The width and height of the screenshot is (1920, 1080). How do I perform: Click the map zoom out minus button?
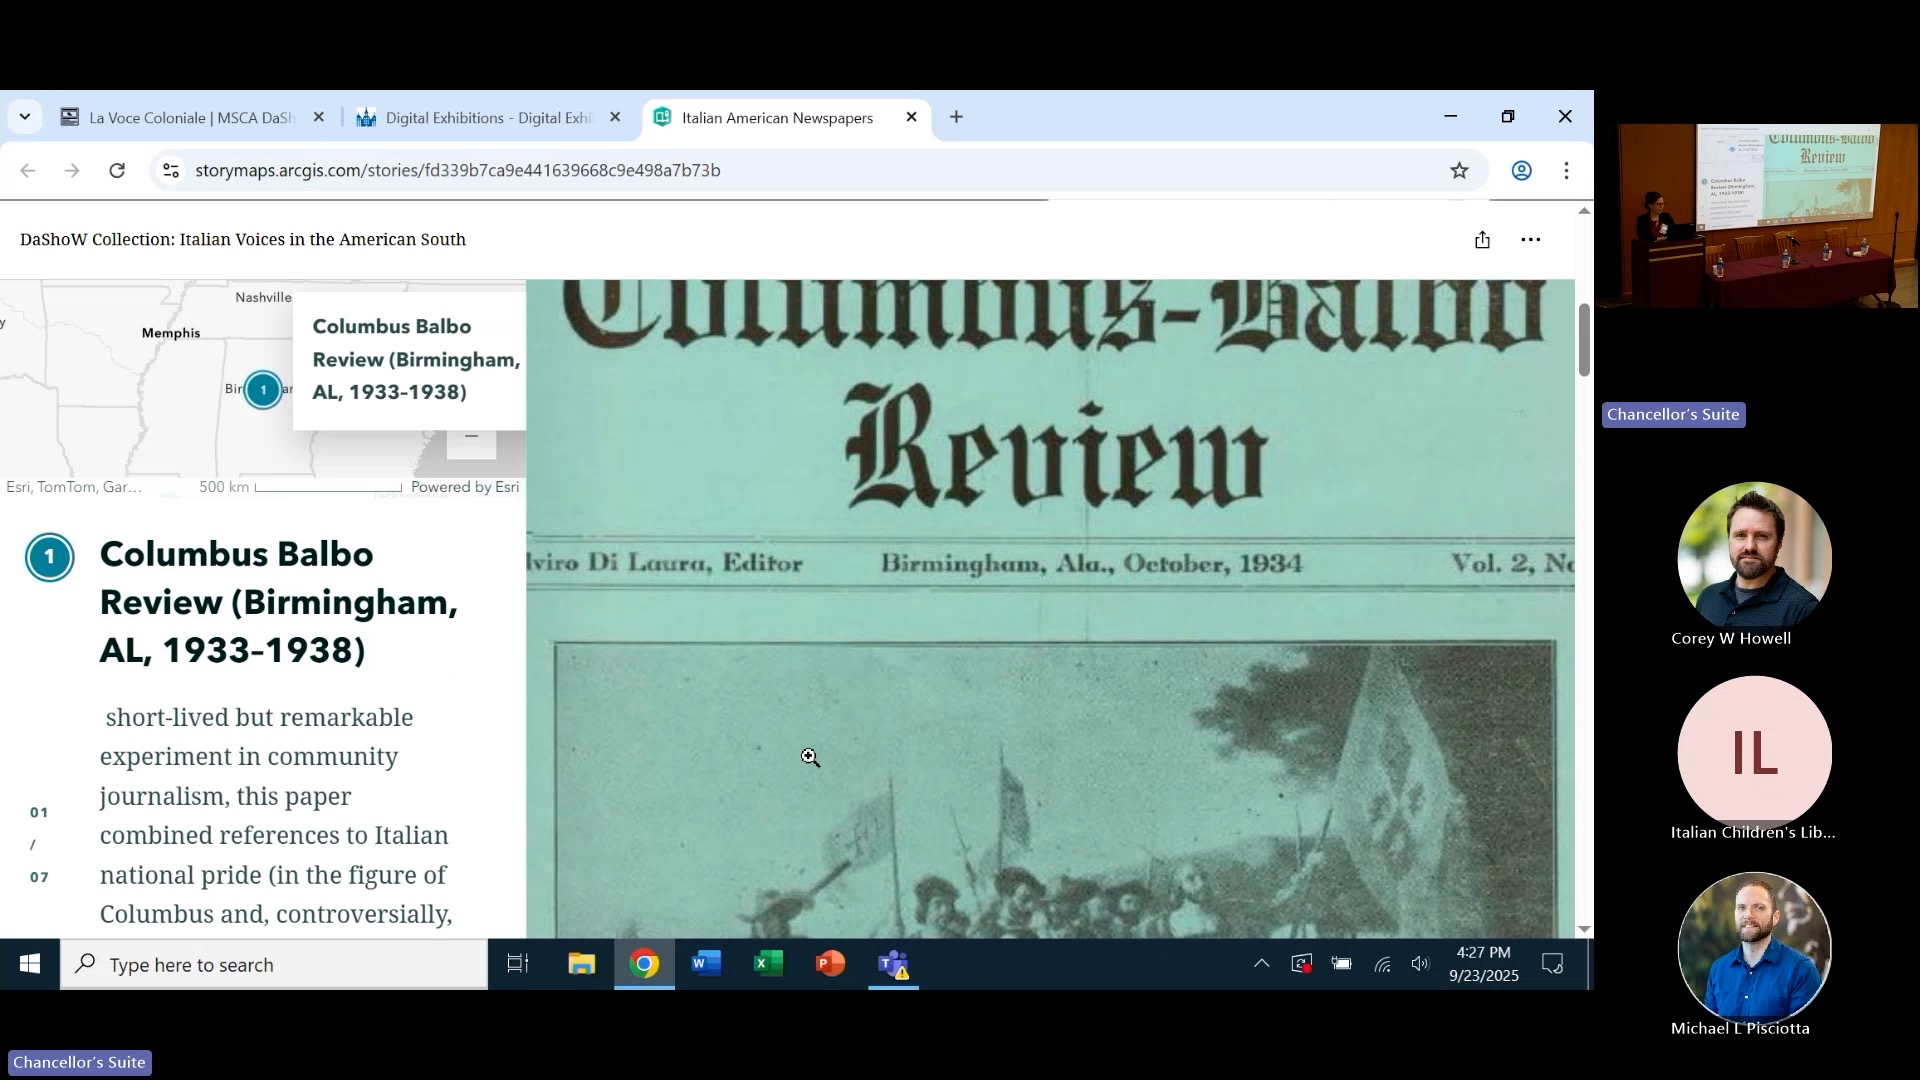(471, 438)
